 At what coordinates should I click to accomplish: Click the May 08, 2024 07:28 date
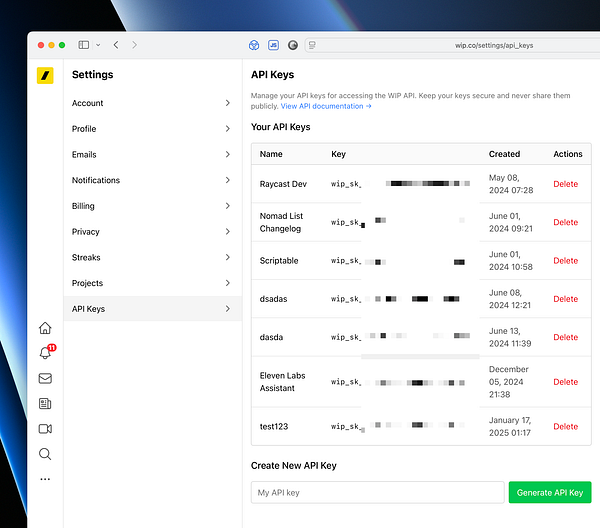click(x=511, y=184)
